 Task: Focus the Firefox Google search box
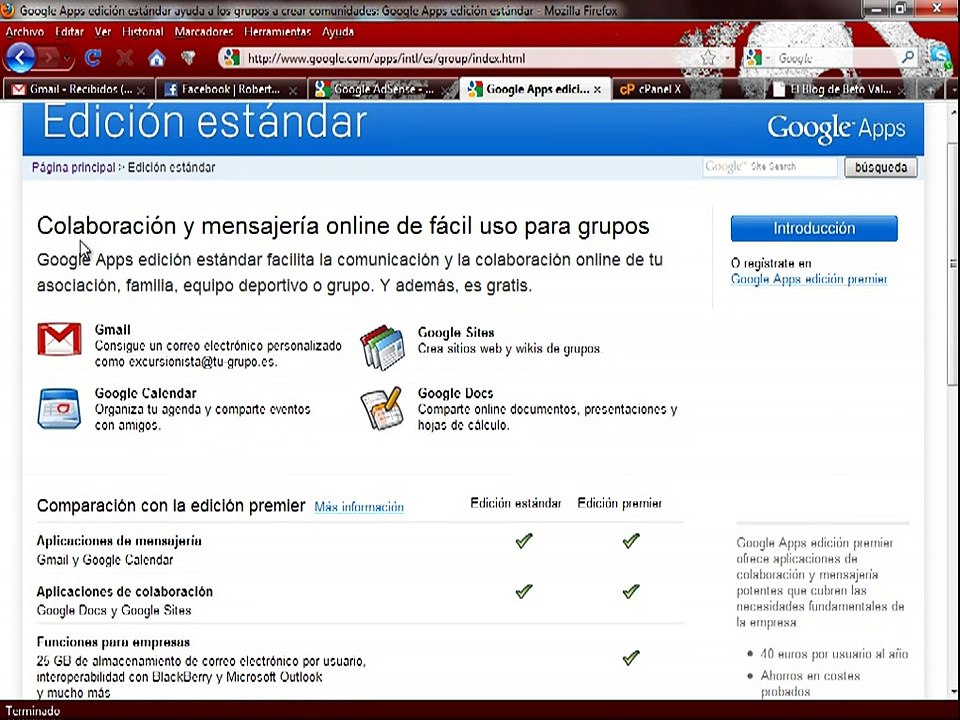pos(837,58)
